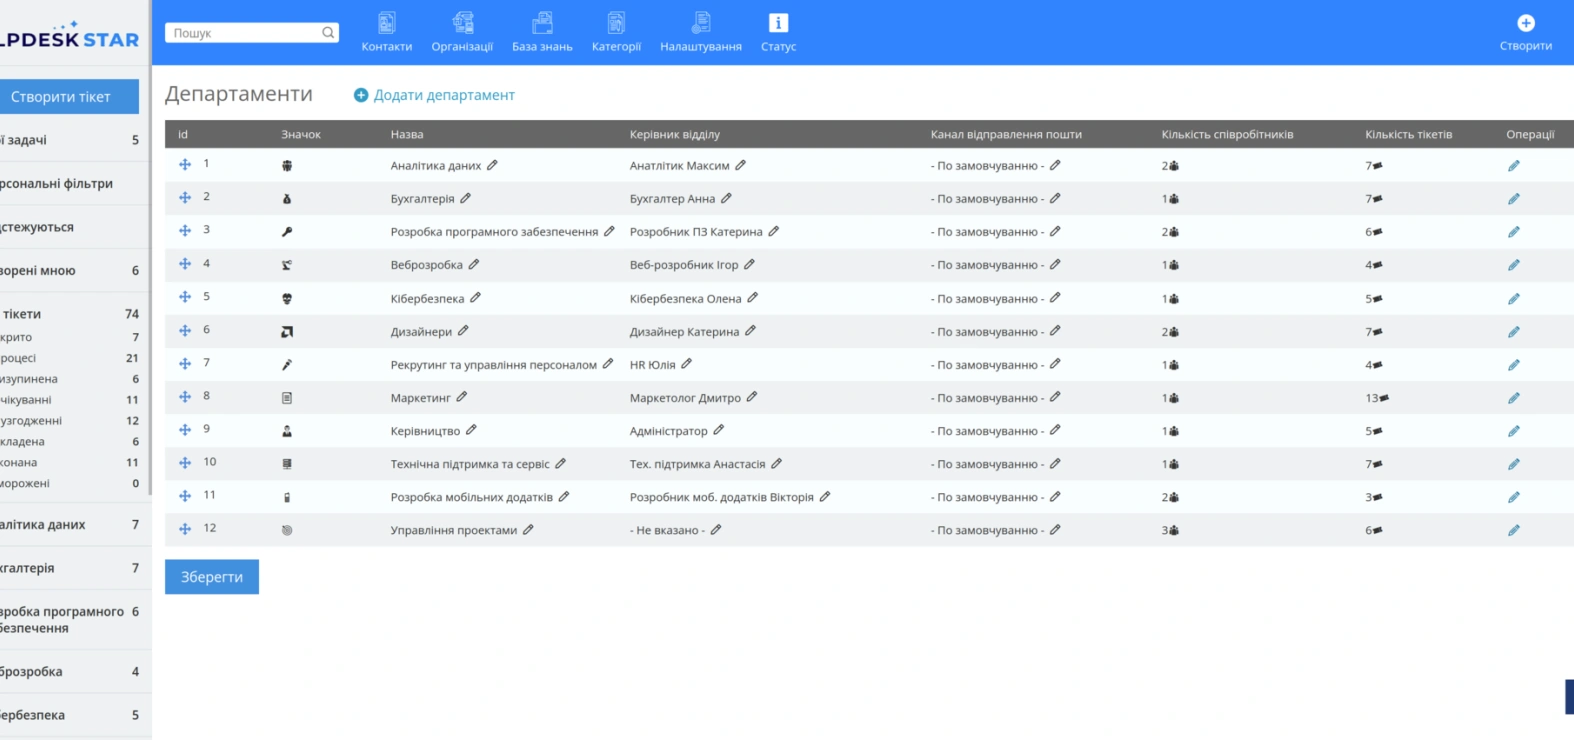Click the search magnifier icon
1574x740 pixels.
(x=328, y=33)
